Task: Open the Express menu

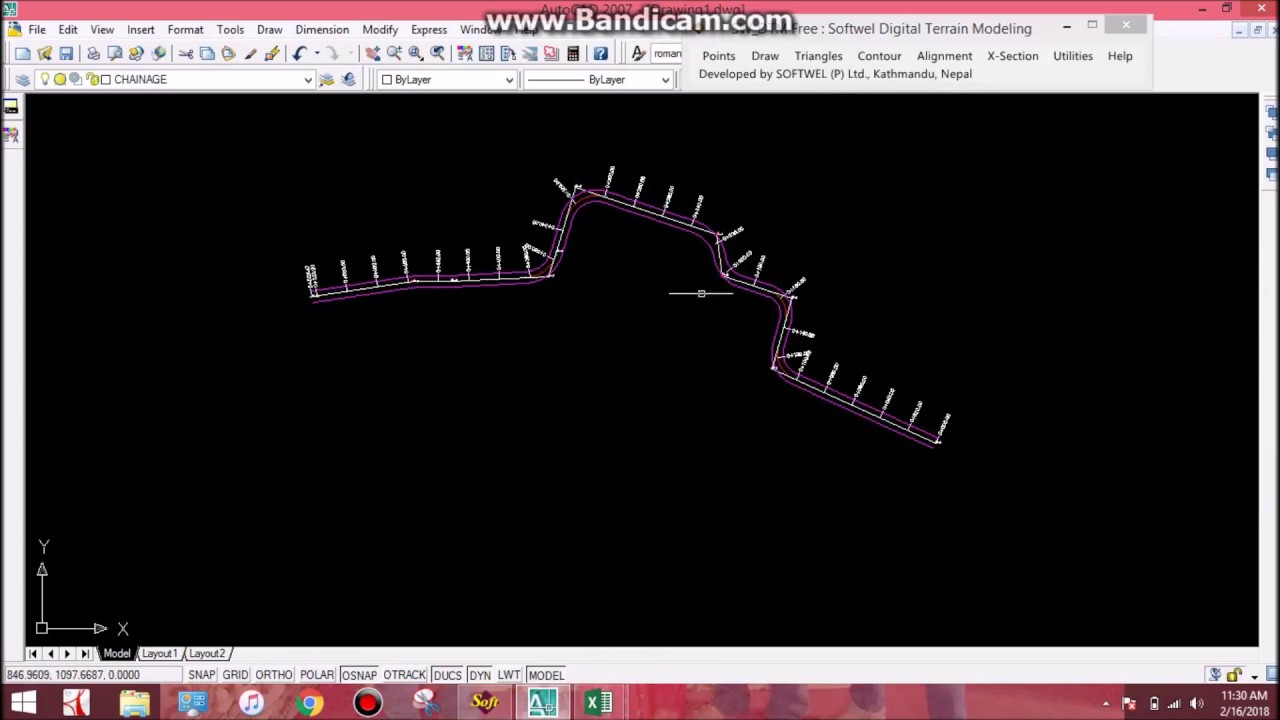Action: (429, 29)
